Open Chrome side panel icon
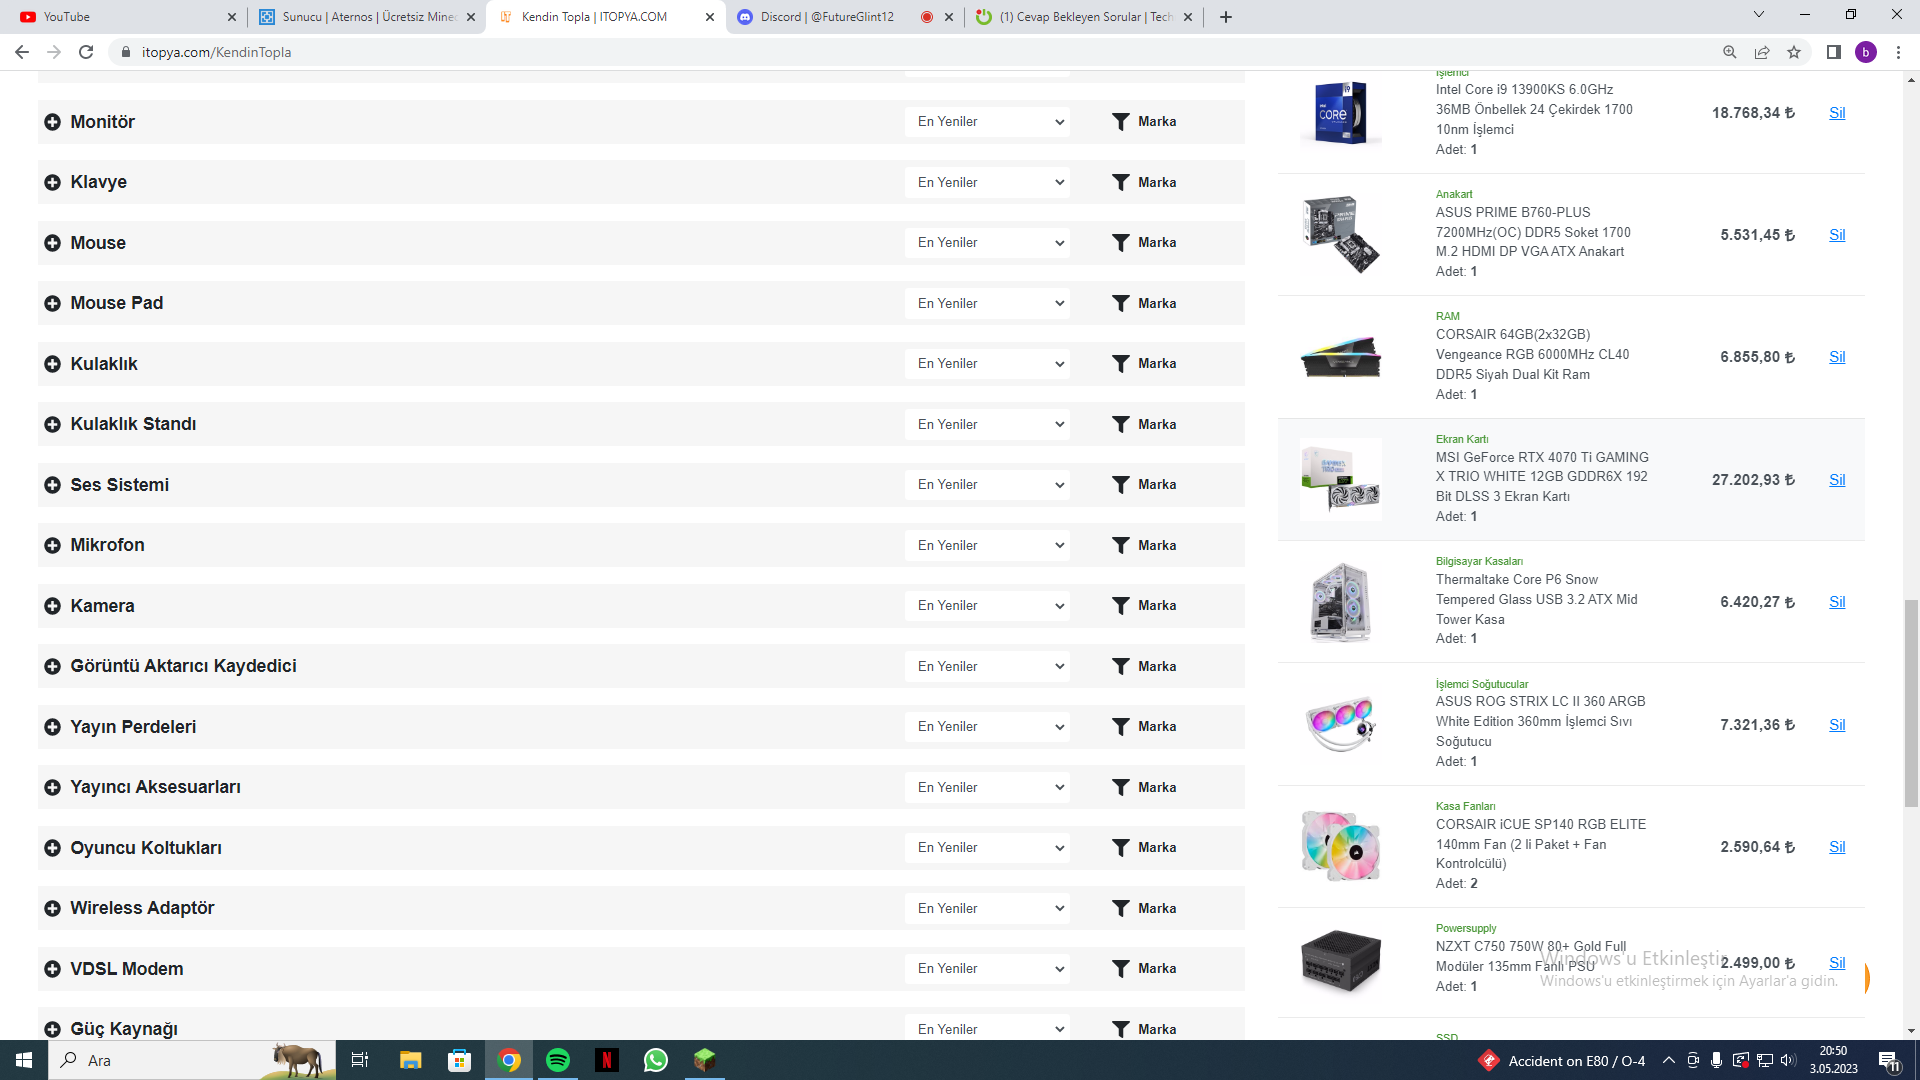Screen dimensions: 1920x1080 1833,52
